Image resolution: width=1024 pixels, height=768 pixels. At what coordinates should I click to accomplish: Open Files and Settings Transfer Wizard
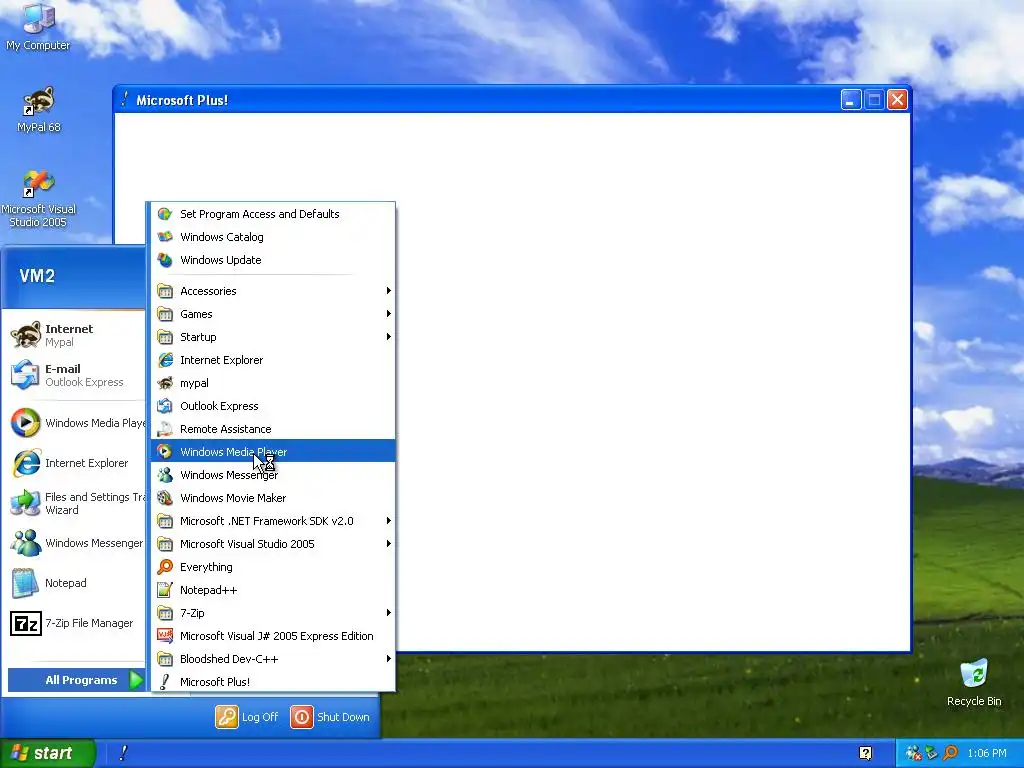point(75,503)
